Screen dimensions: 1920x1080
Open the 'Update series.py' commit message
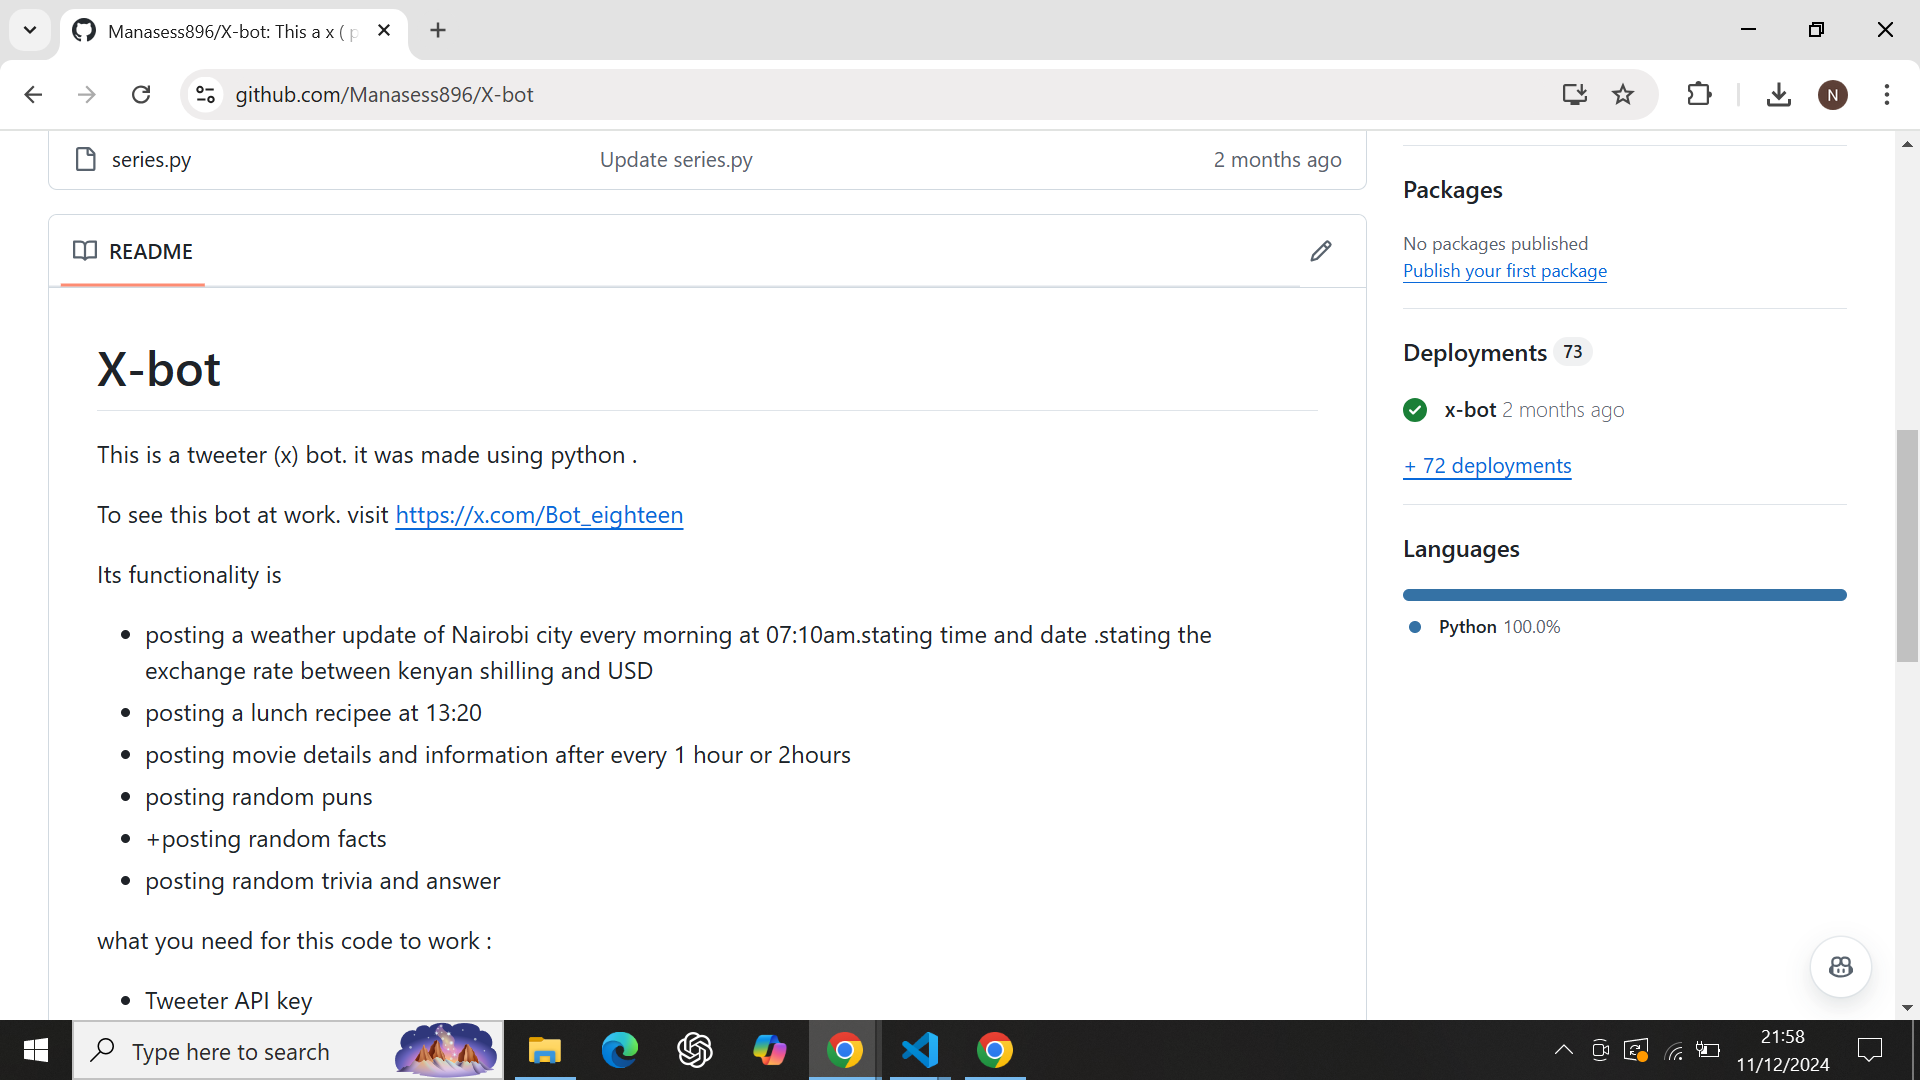pos(676,160)
